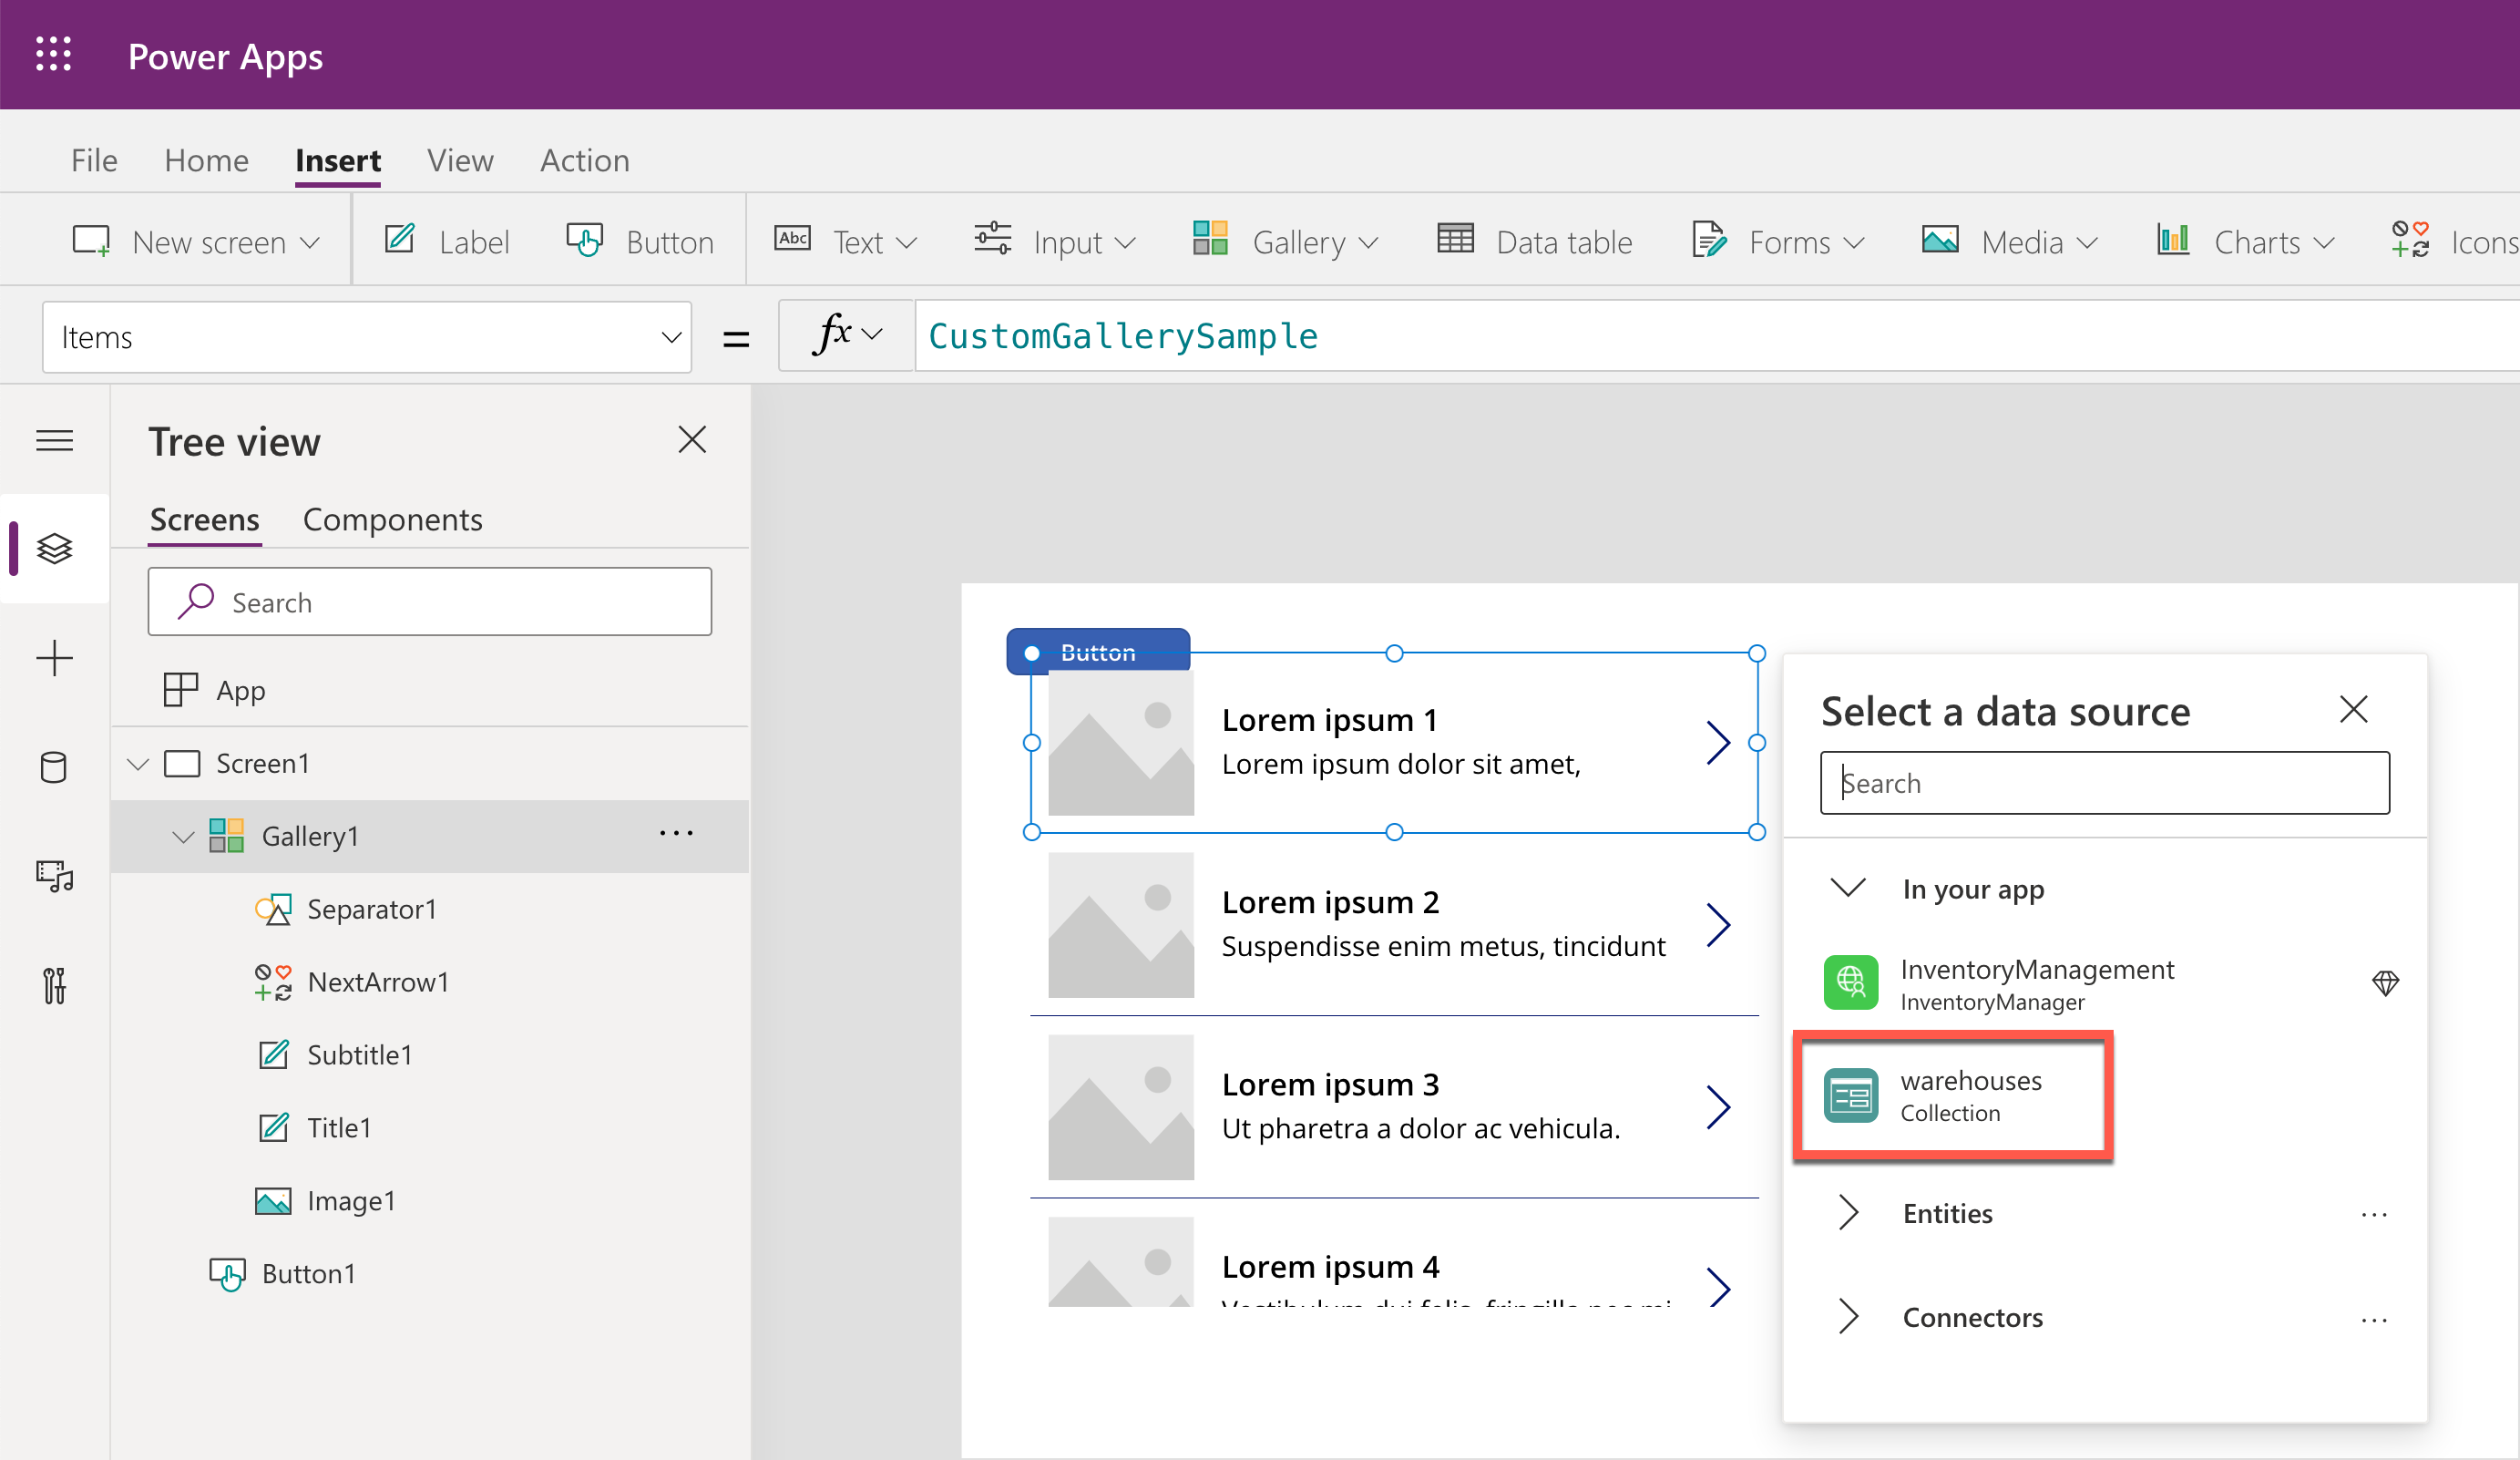Click the formula bar fx dropdown
The width and height of the screenshot is (2520, 1460).
click(849, 335)
